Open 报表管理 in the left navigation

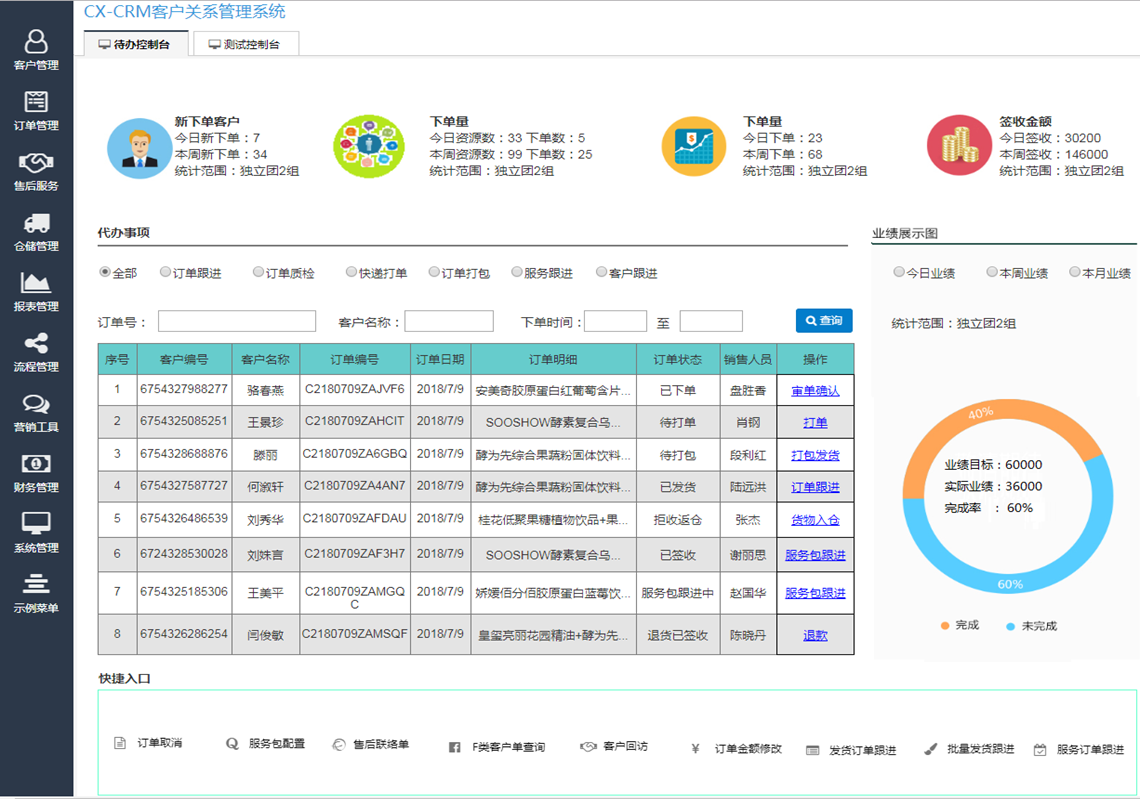[36, 291]
